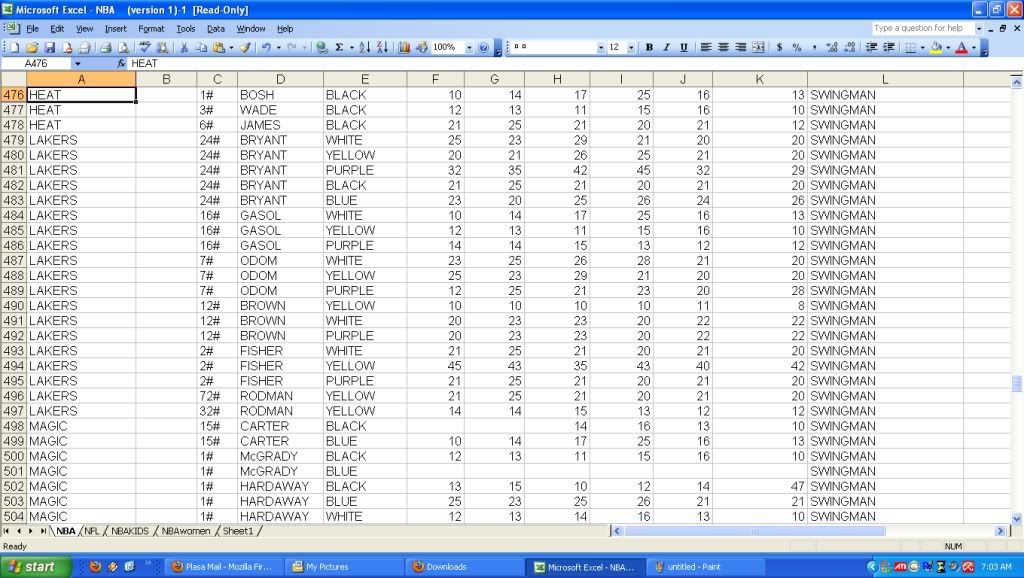Select column L header
This screenshot has width=1024, height=578.
(x=885, y=79)
